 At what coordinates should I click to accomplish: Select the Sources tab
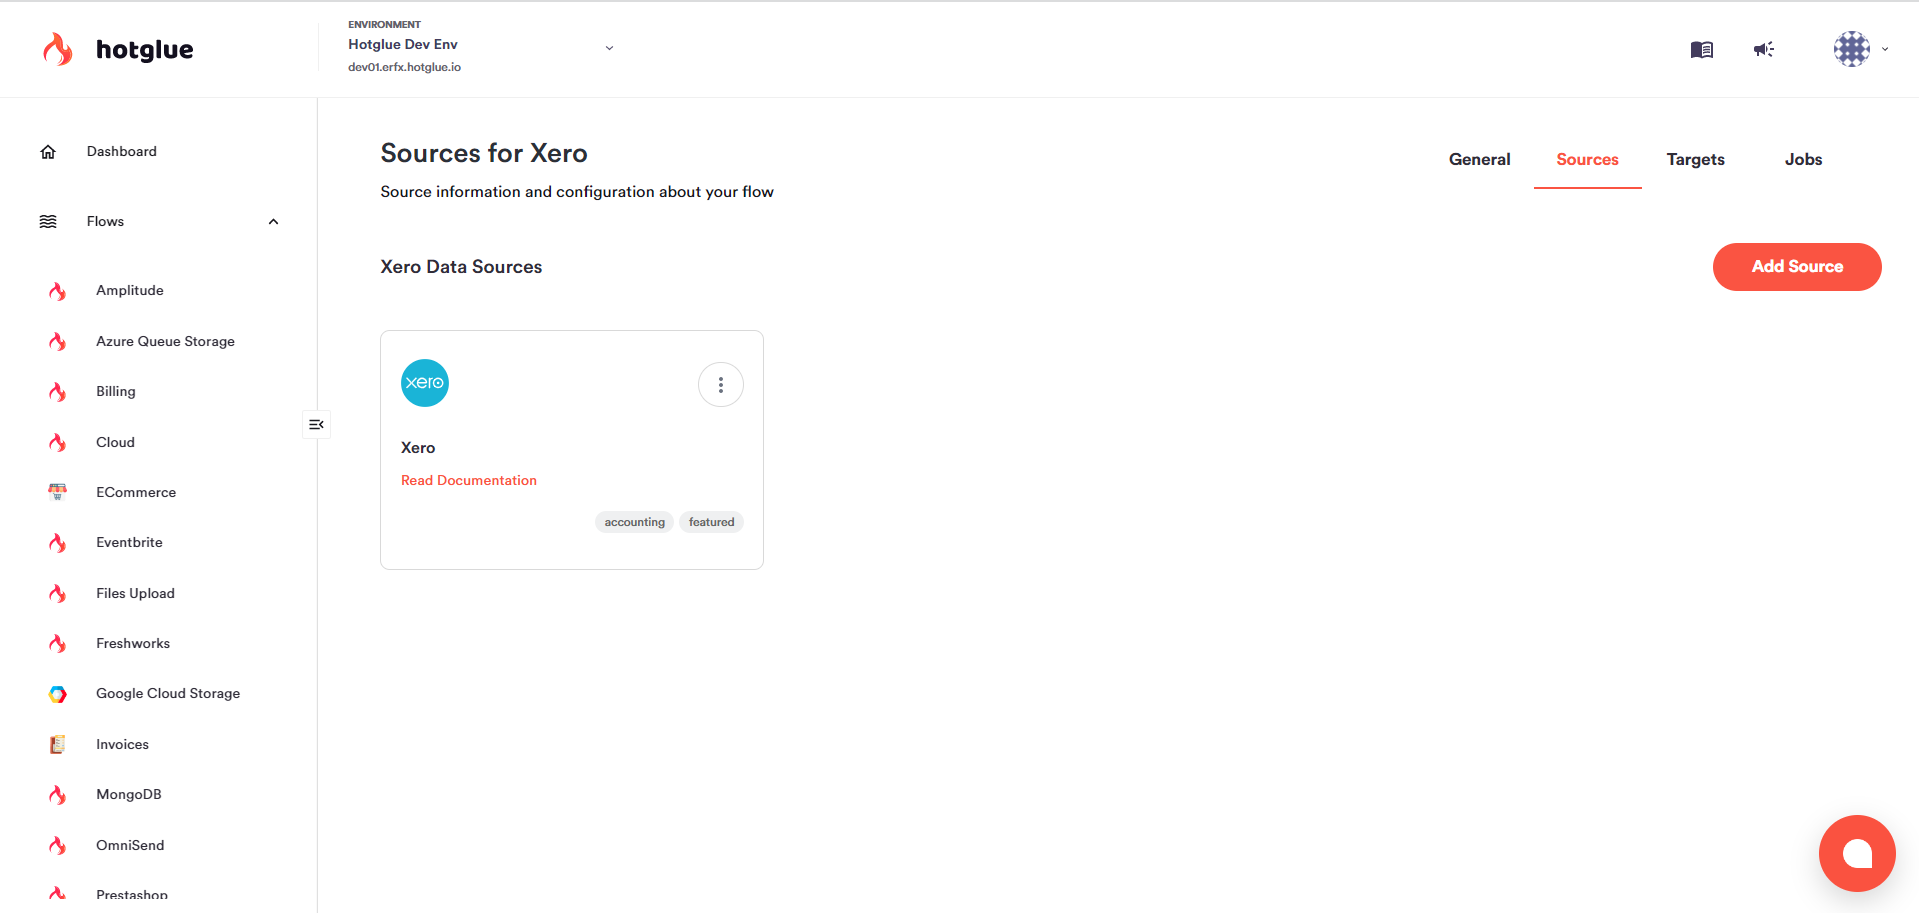[x=1588, y=160]
